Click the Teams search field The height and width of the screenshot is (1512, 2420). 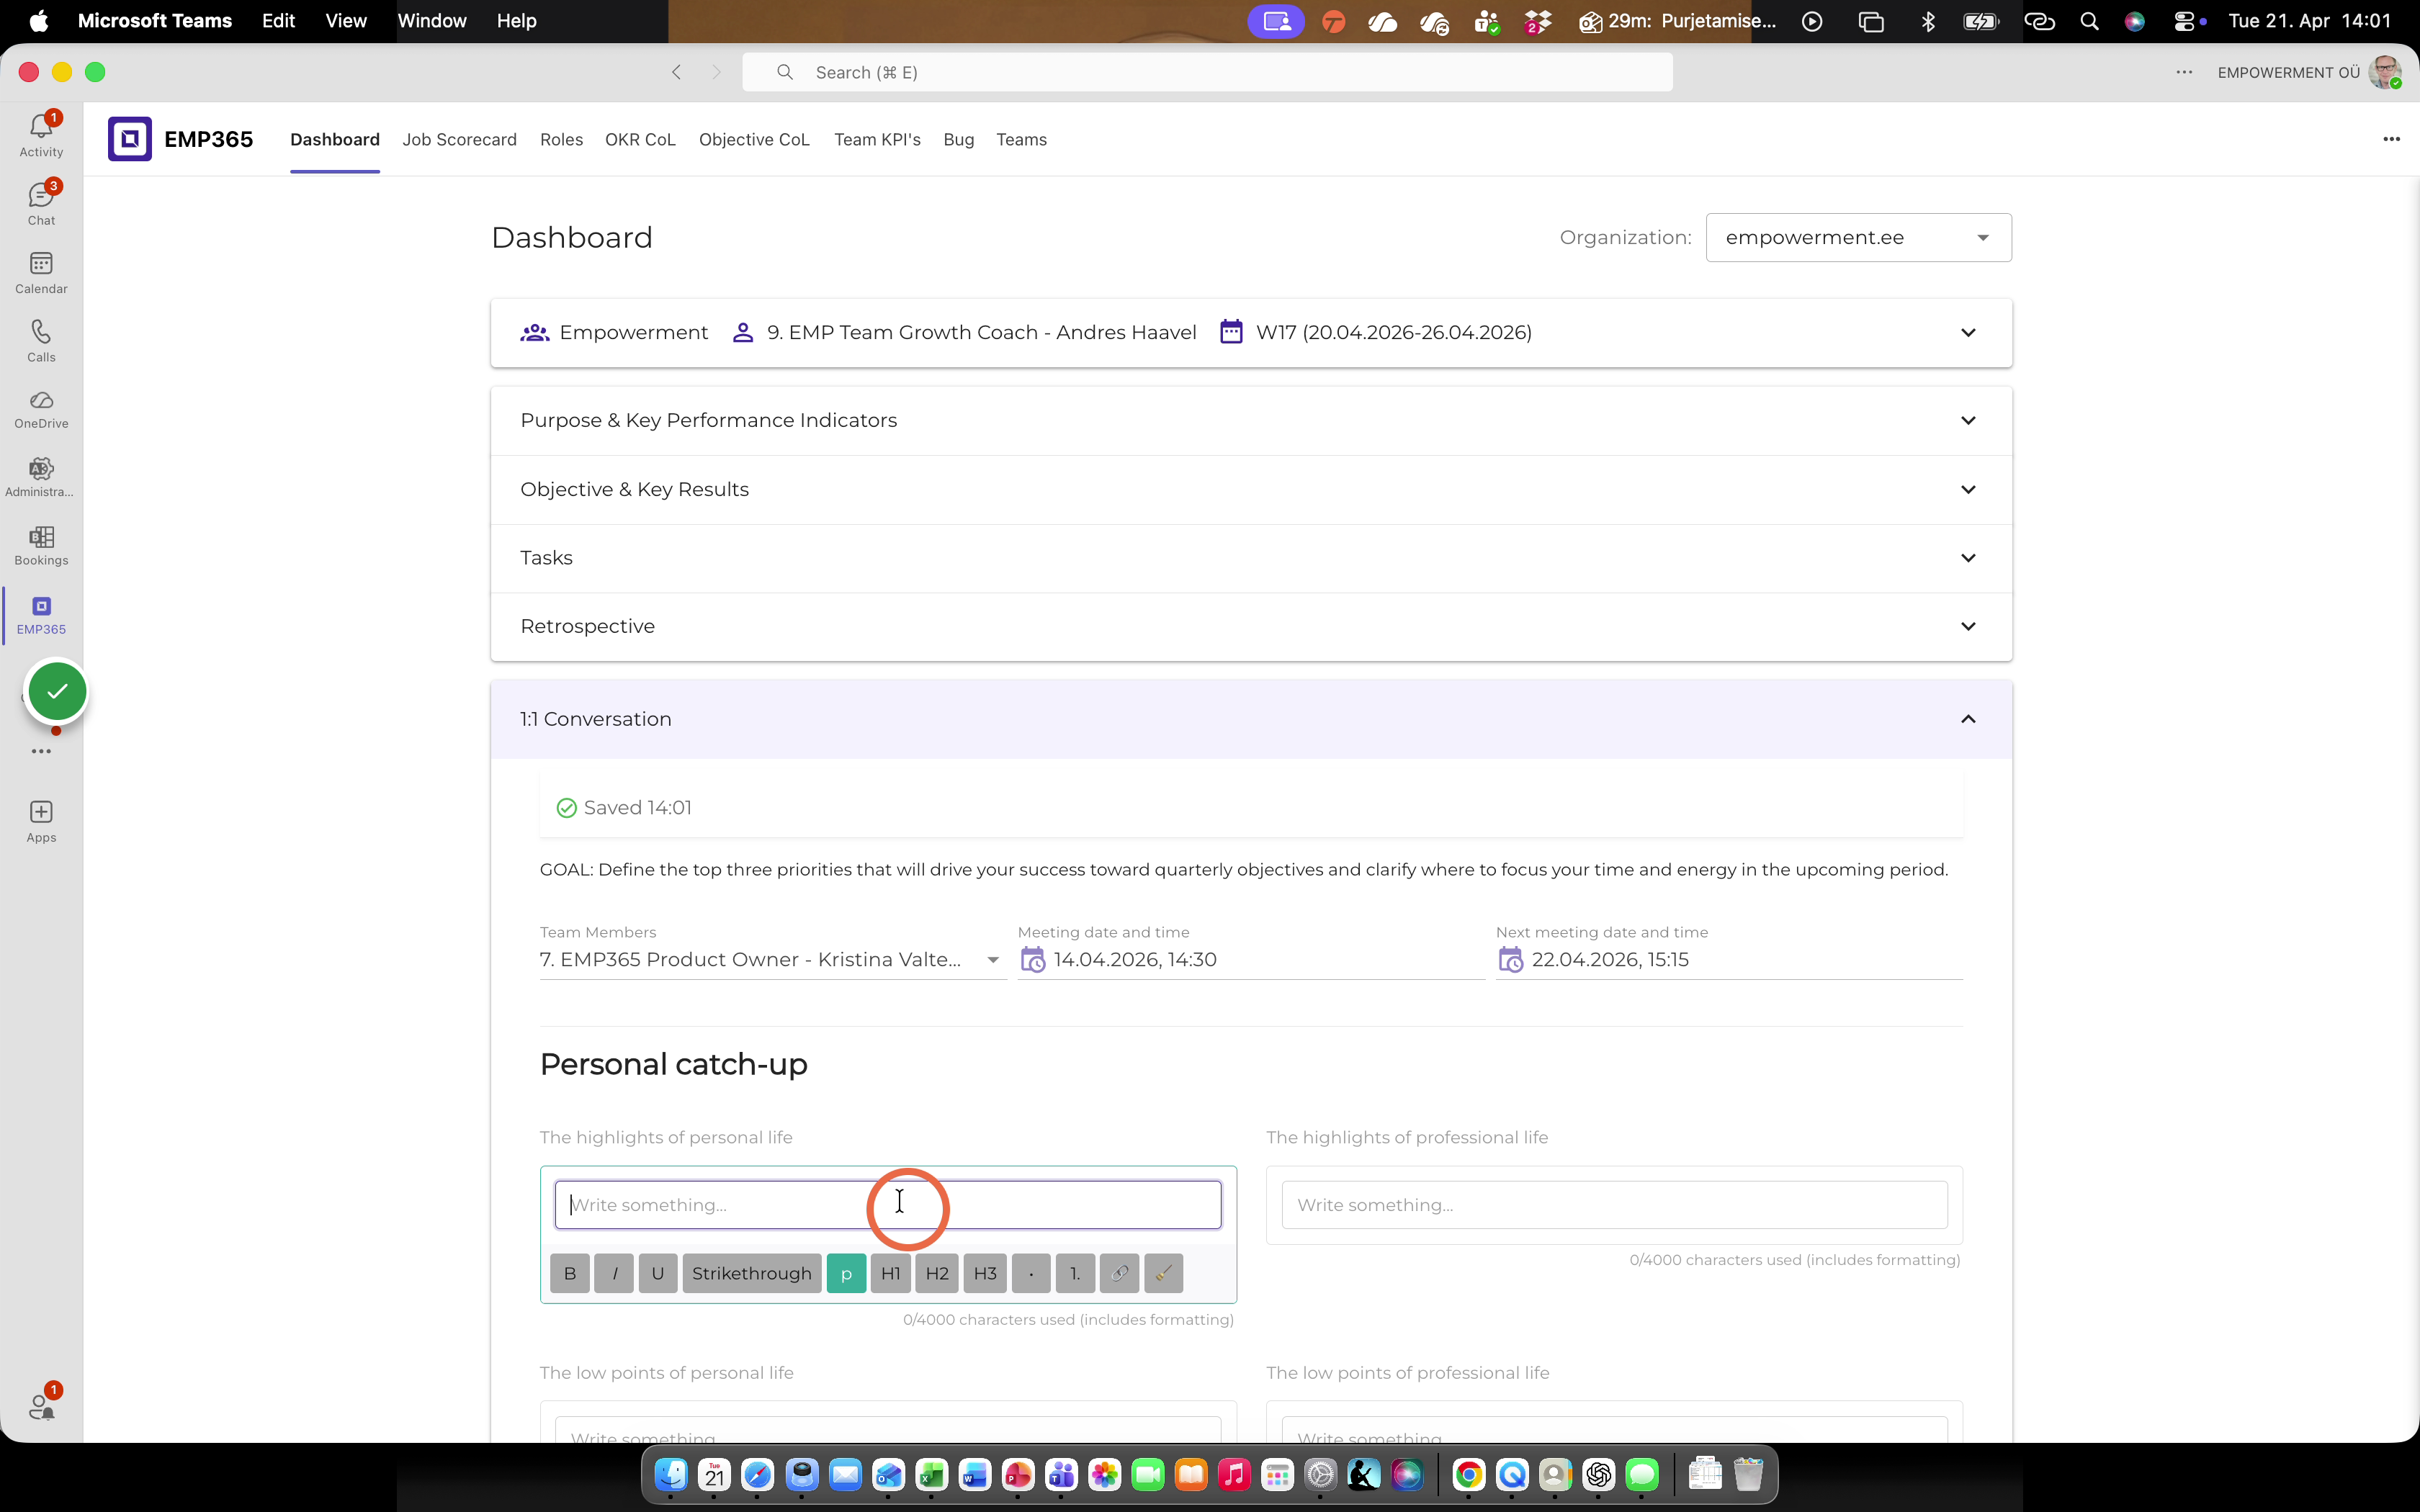[1207, 72]
